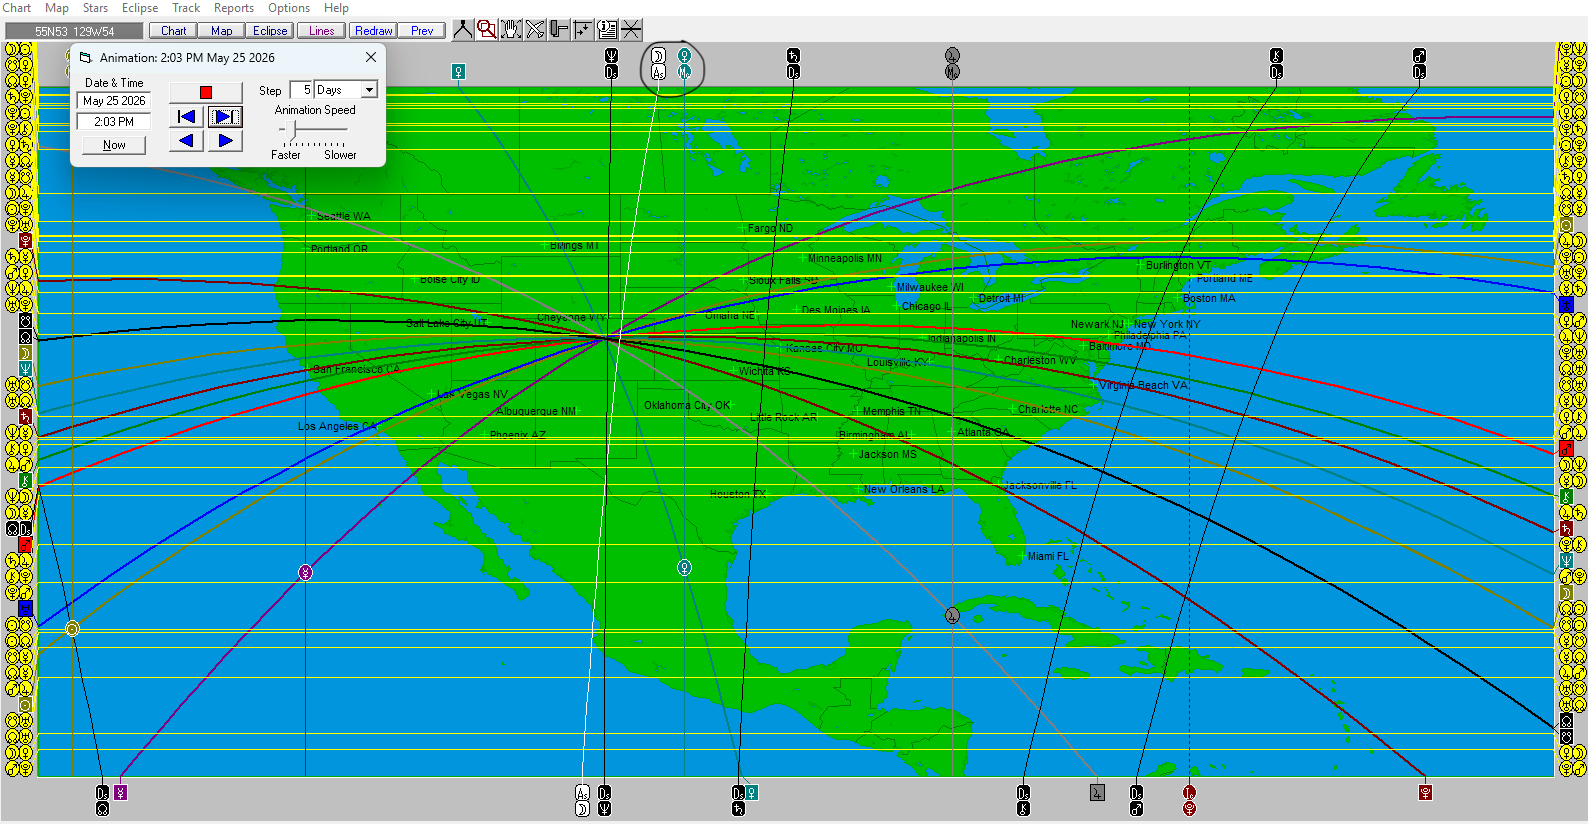Screen dimensions: 1588x824
Task: Click the Animation Speed slider
Action: pos(313,129)
